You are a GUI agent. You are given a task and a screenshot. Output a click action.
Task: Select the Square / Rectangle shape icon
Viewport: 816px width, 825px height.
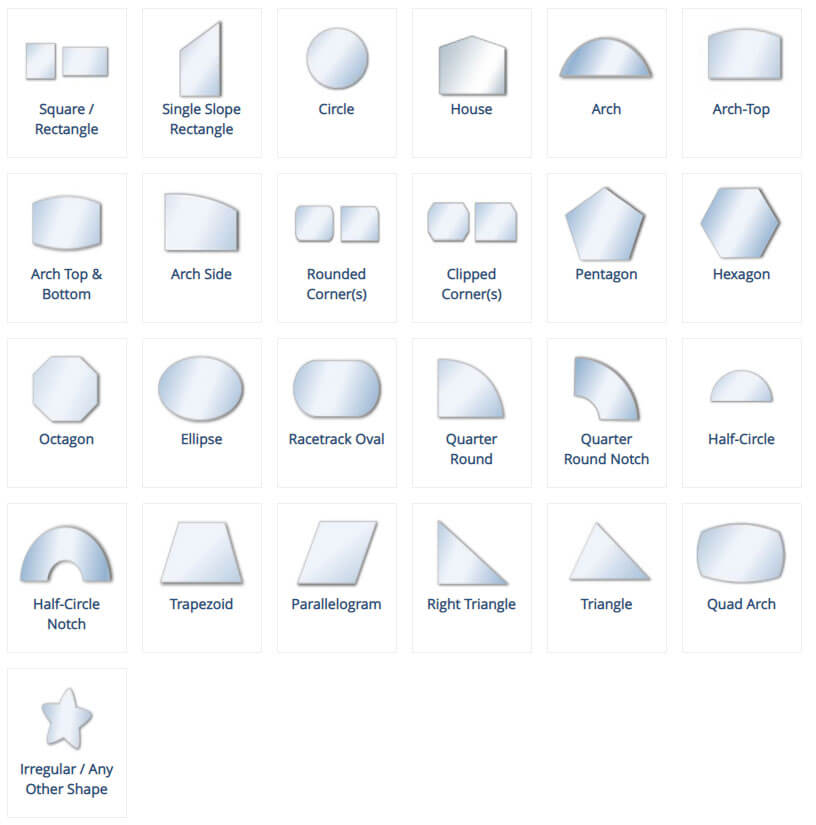point(67,62)
